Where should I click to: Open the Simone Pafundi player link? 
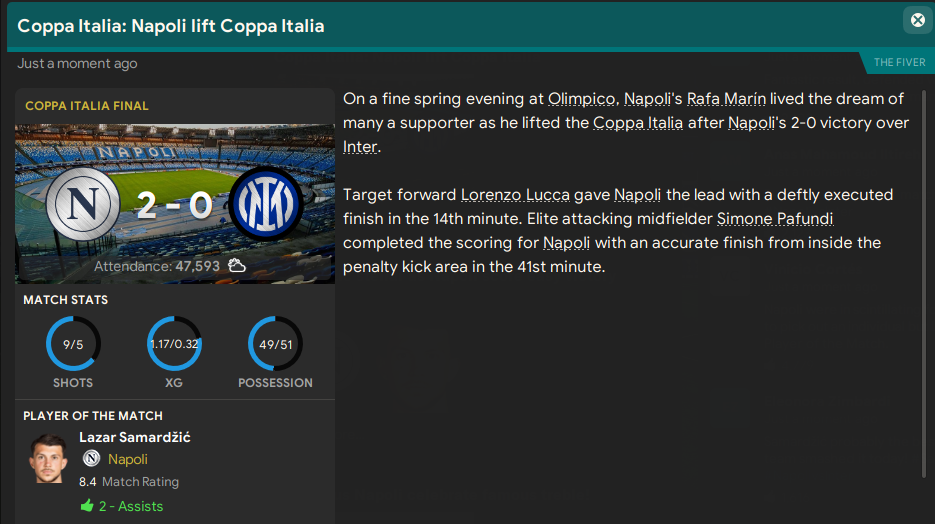click(775, 219)
